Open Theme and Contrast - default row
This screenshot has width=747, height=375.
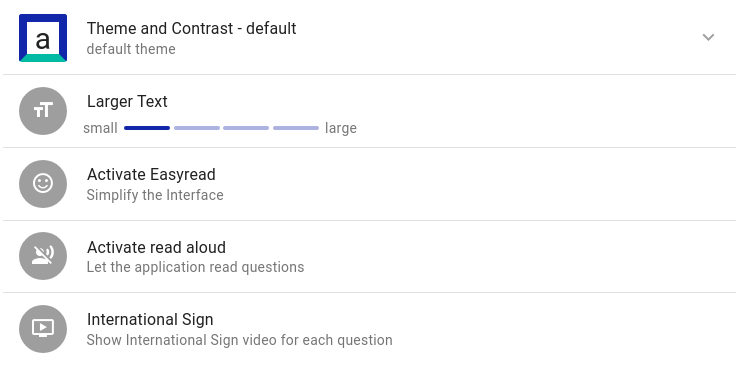[x=369, y=38]
